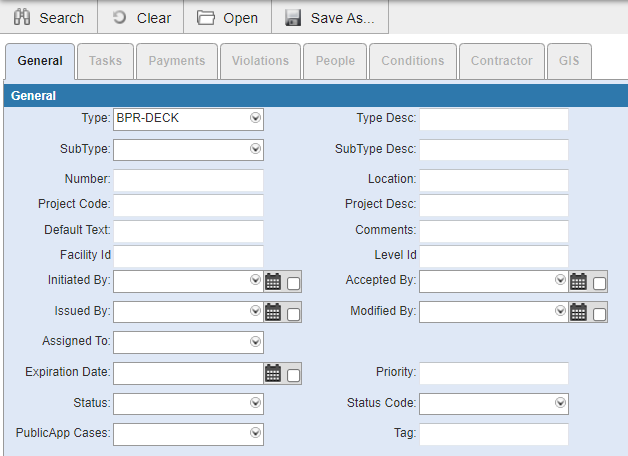
Task: Click into the Comments text field
Action: pos(493,230)
